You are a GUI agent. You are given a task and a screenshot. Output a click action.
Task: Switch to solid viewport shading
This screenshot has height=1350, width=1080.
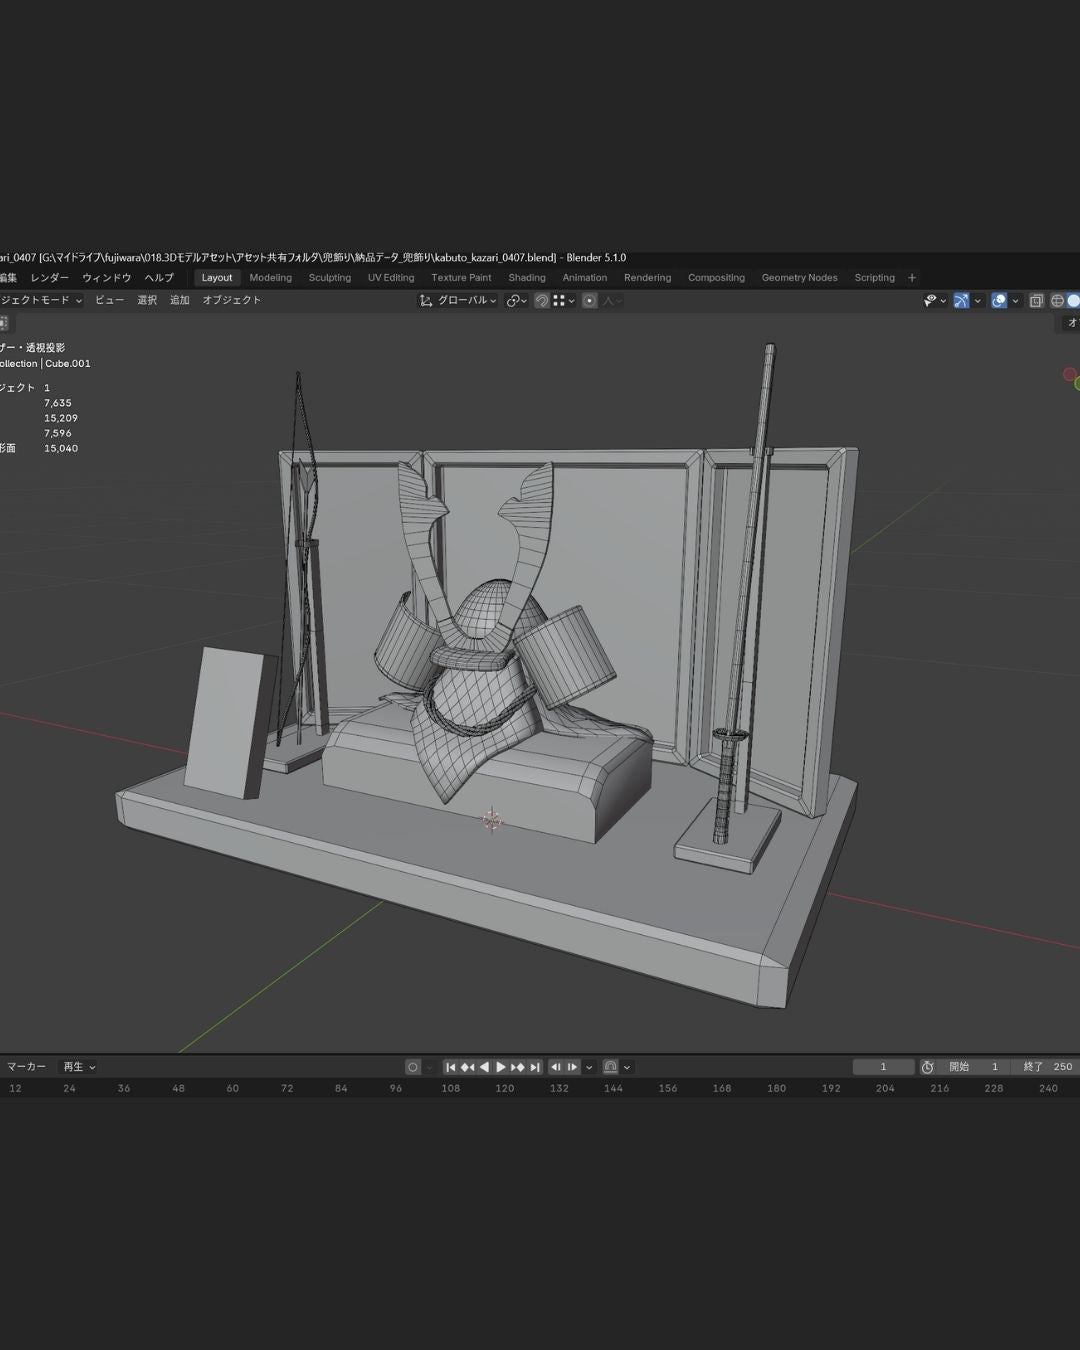click(1074, 300)
